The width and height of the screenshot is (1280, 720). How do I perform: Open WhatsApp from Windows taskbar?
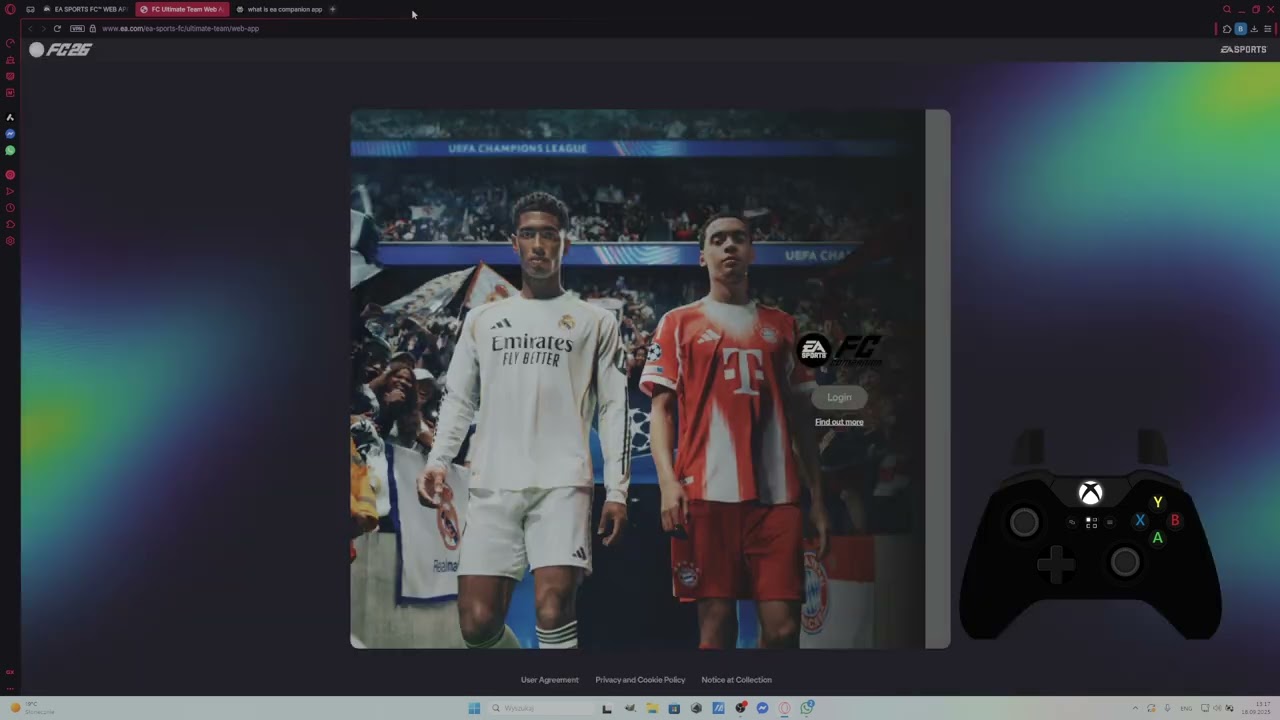click(x=807, y=708)
